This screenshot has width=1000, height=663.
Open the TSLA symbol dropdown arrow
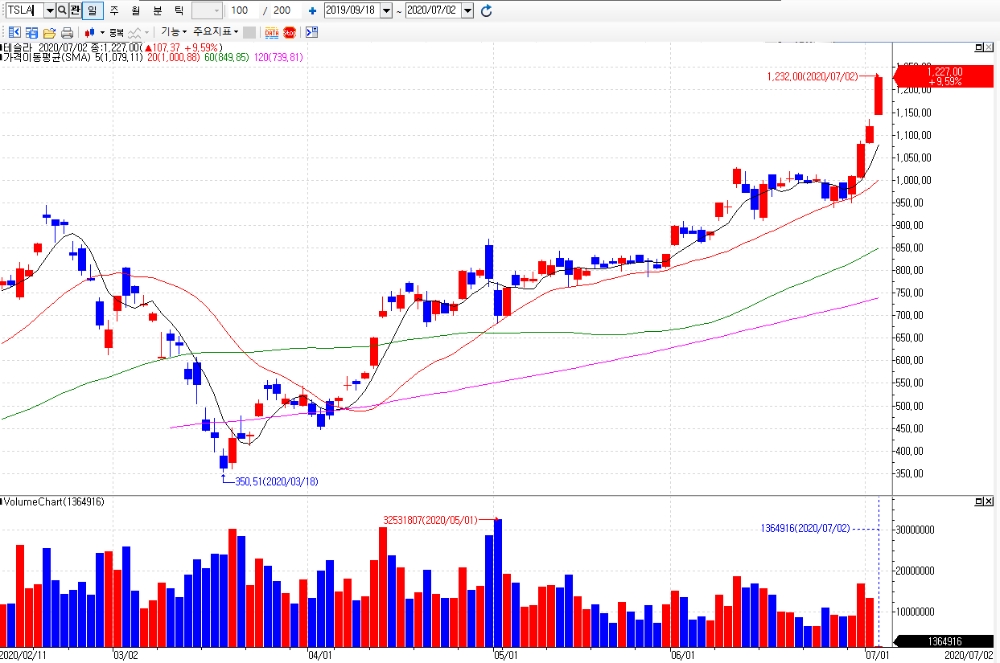[49, 11]
